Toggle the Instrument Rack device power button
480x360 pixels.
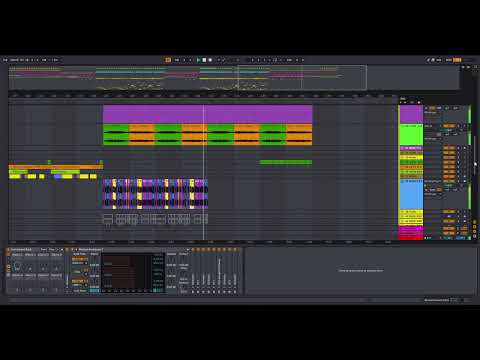point(8,249)
